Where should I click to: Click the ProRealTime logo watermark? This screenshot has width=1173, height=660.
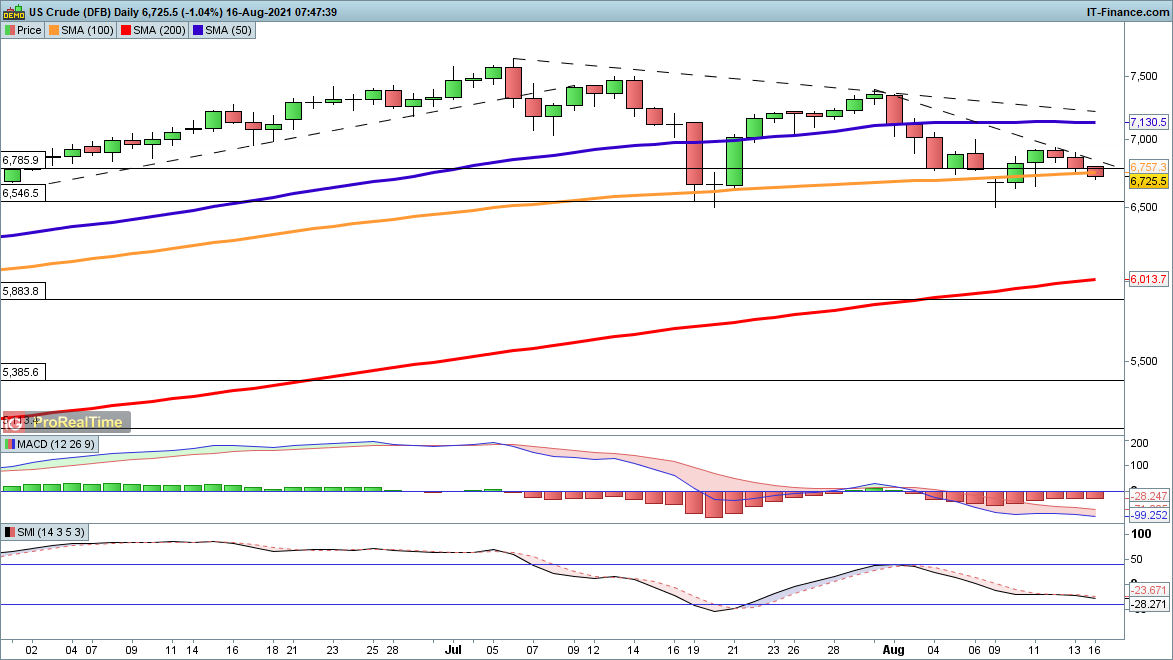click(x=67, y=423)
